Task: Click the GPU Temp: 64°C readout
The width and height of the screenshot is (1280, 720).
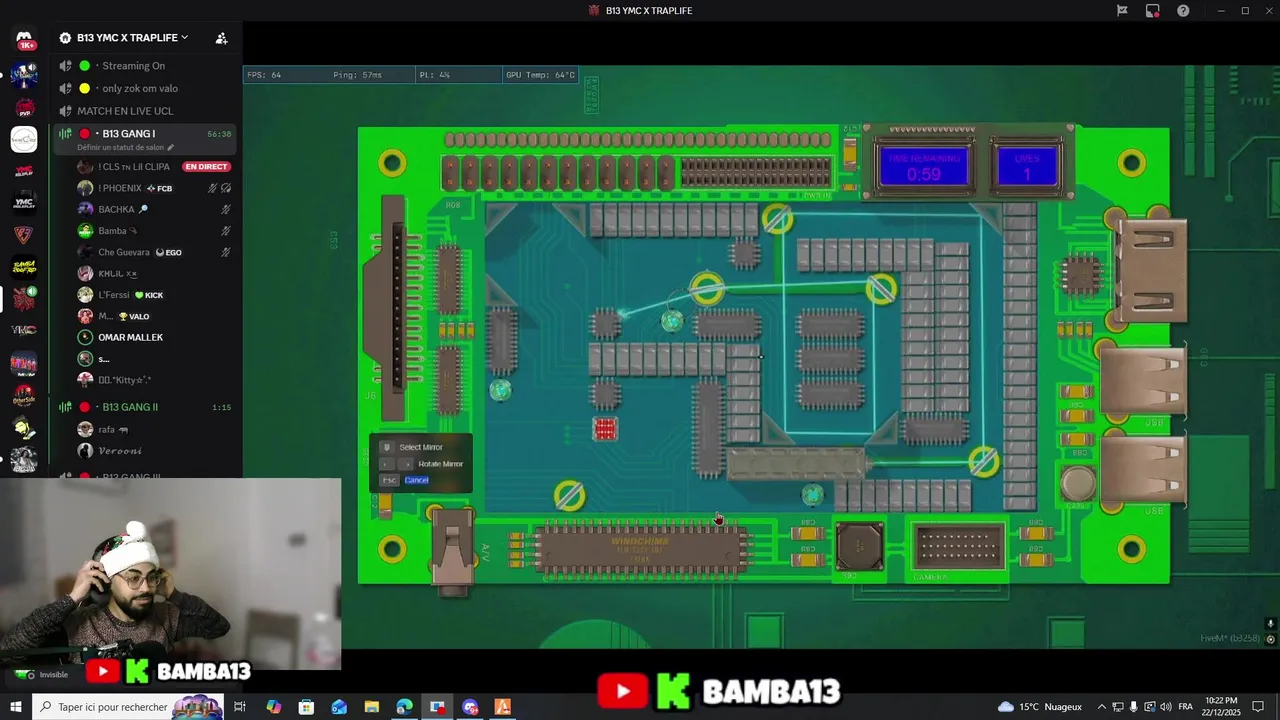Action: tap(540, 75)
